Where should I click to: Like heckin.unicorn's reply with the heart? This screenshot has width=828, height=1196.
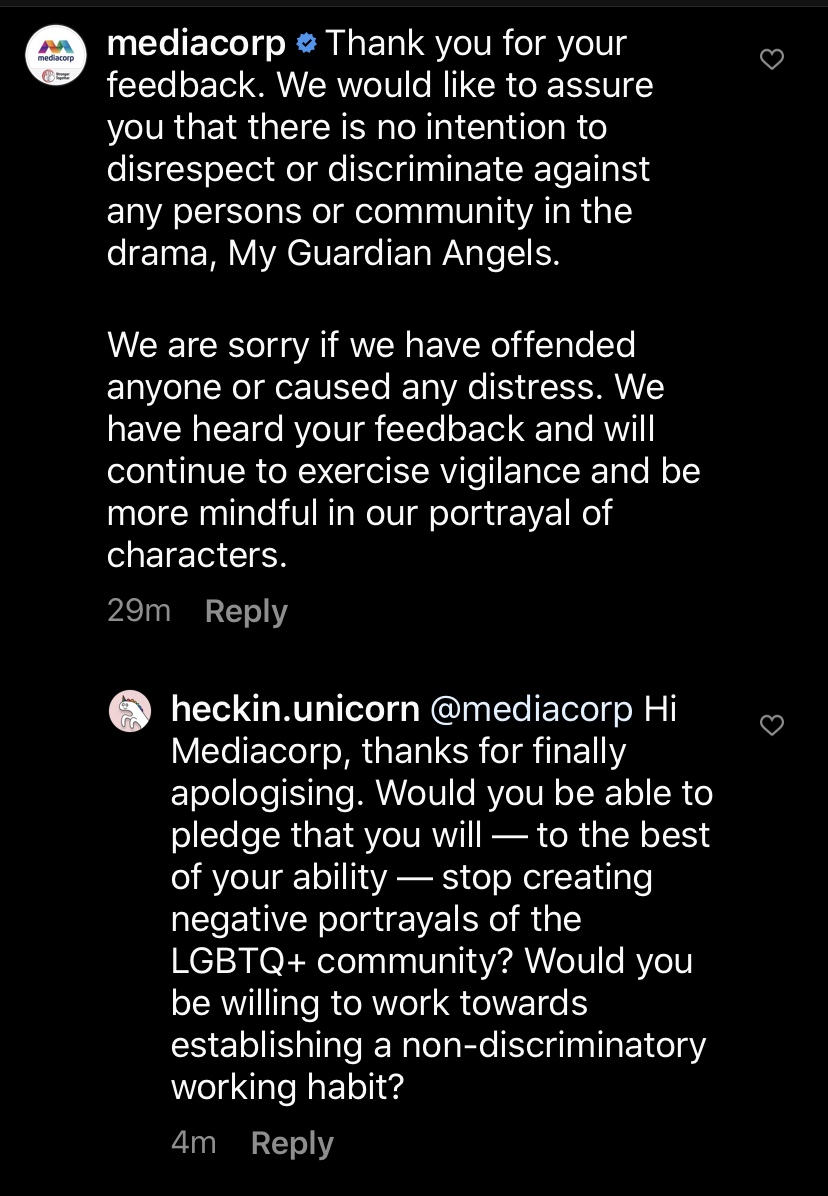click(x=772, y=725)
